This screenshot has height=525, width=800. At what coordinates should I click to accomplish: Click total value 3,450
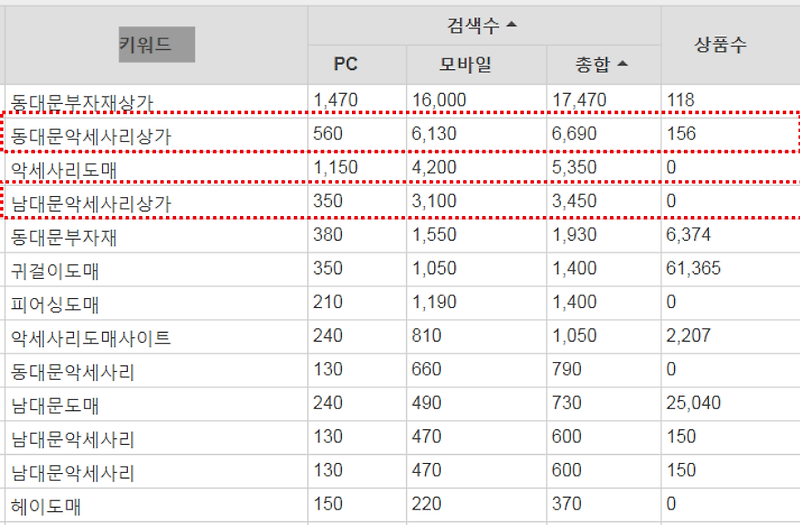574,201
